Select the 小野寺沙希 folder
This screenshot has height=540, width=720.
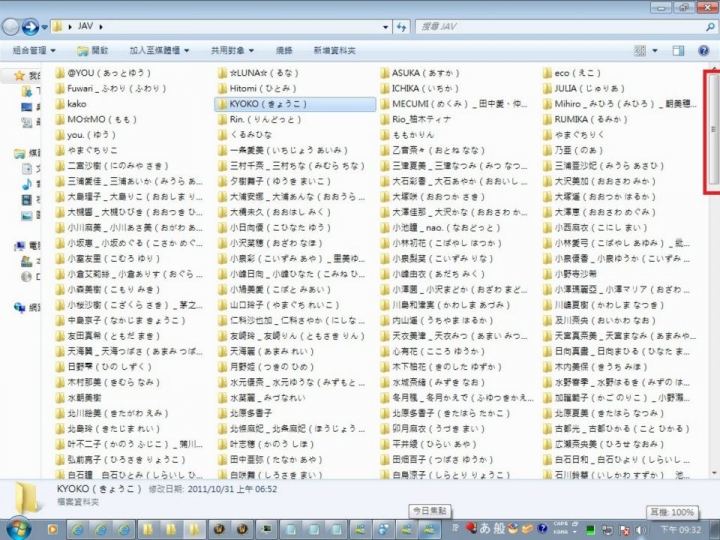(570, 274)
